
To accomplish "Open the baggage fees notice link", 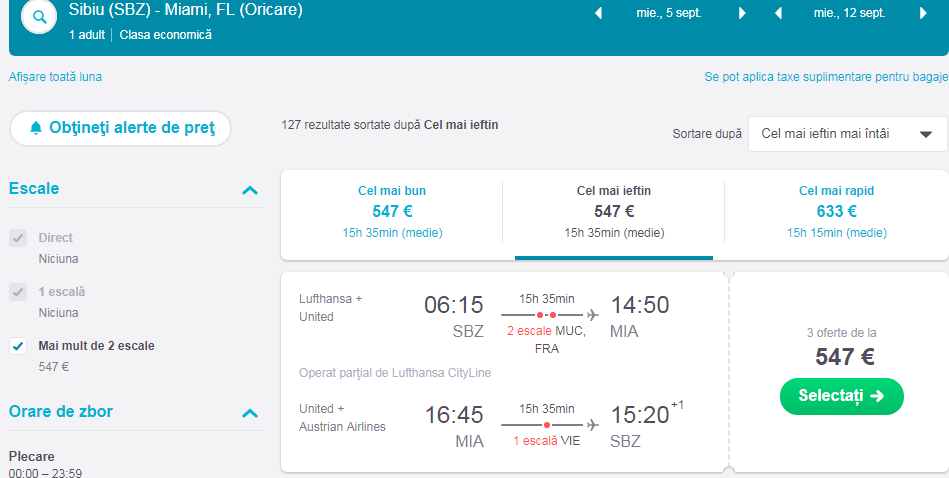I will (x=825, y=77).
